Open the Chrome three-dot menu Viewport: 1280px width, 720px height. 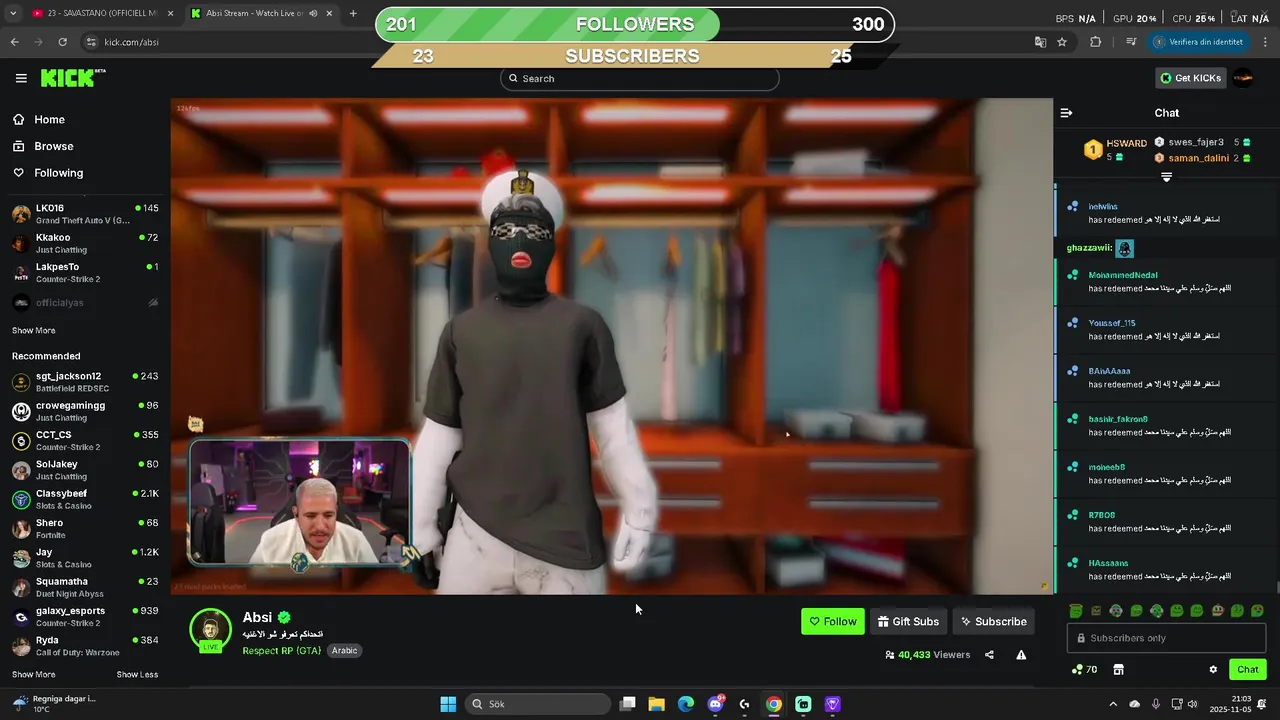click(x=1266, y=42)
